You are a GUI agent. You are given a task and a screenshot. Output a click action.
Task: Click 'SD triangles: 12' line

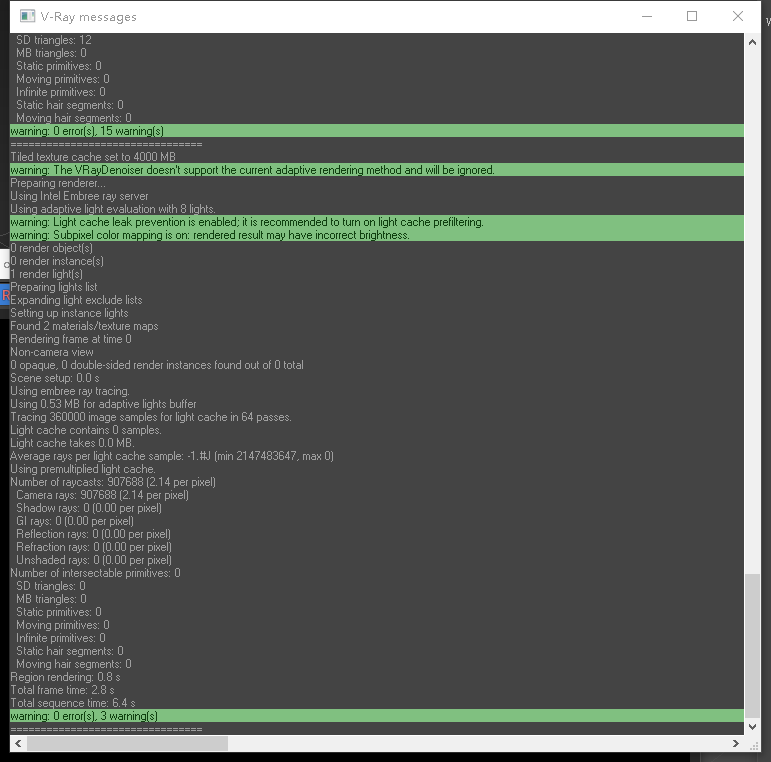coord(54,40)
